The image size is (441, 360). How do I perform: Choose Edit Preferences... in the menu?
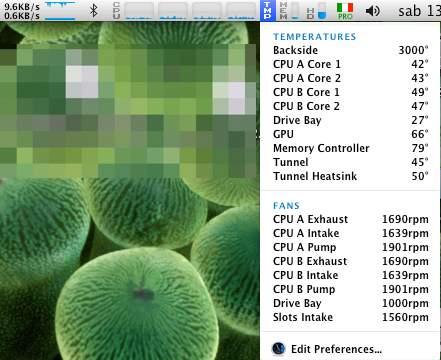(x=336, y=349)
